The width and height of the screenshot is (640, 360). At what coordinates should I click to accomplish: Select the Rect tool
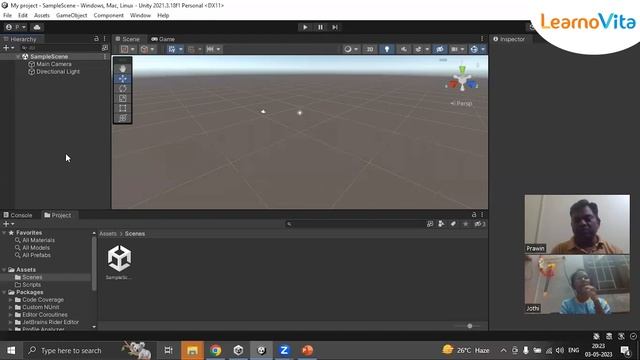pyautogui.click(x=122, y=108)
